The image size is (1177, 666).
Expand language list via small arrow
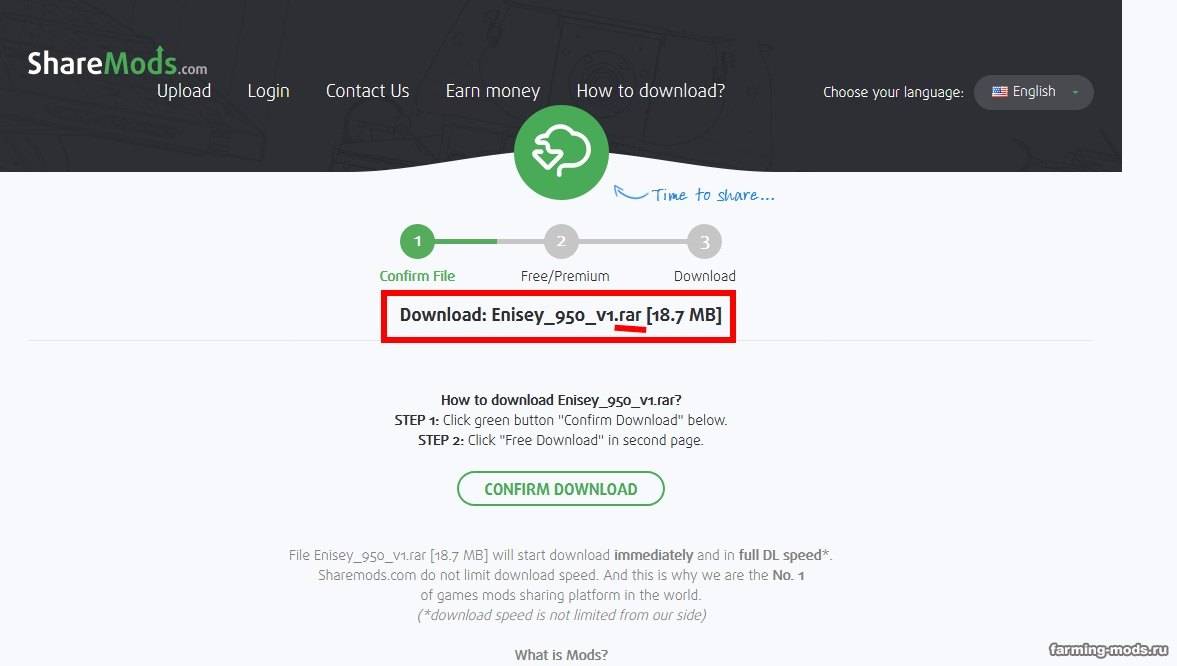(1076, 92)
